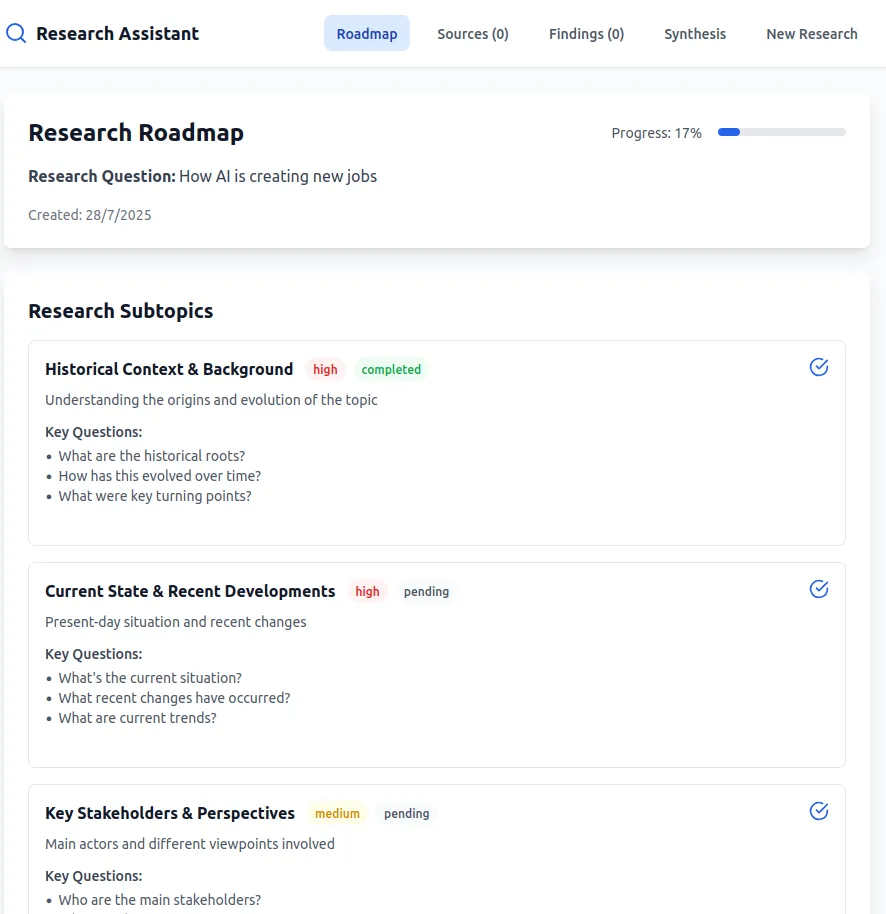
Task: Click 'How AI is creating new jobs' text
Action: pyautogui.click(x=278, y=176)
